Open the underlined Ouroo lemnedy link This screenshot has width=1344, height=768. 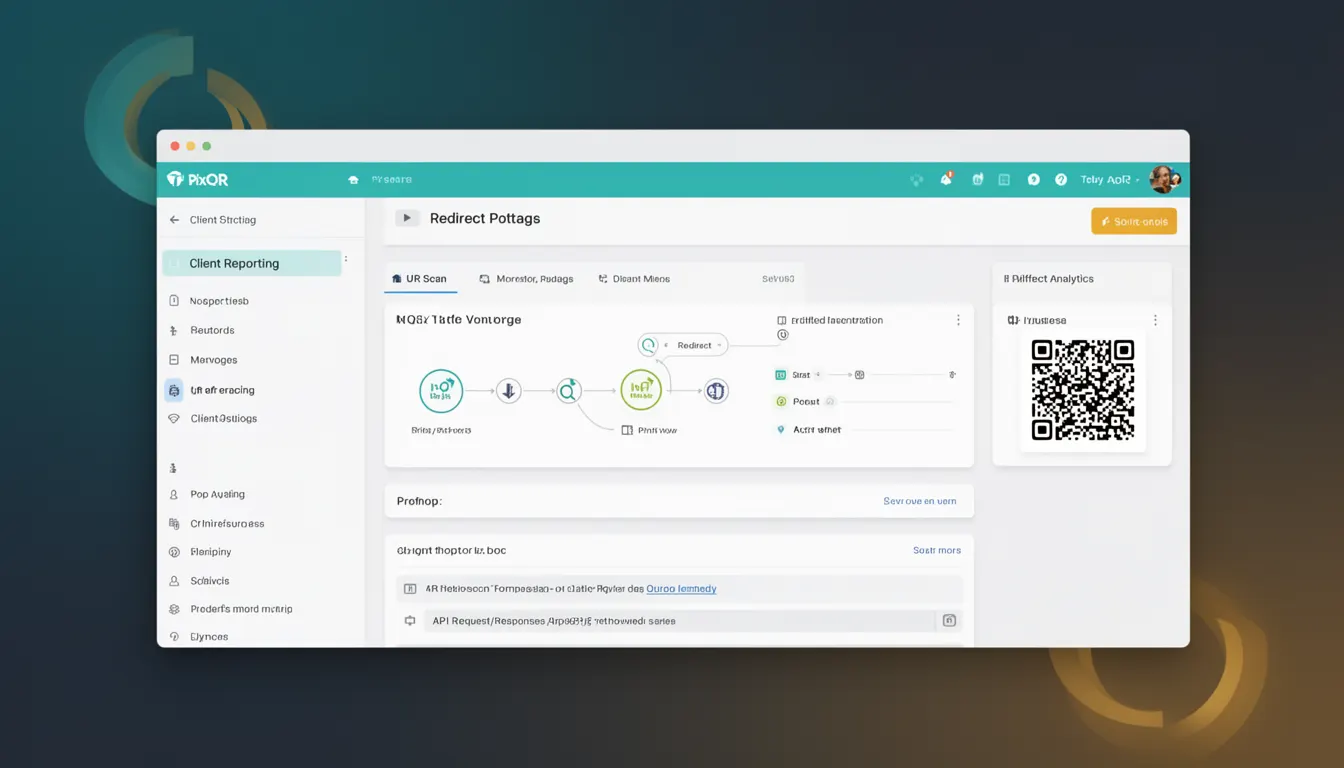(x=681, y=589)
